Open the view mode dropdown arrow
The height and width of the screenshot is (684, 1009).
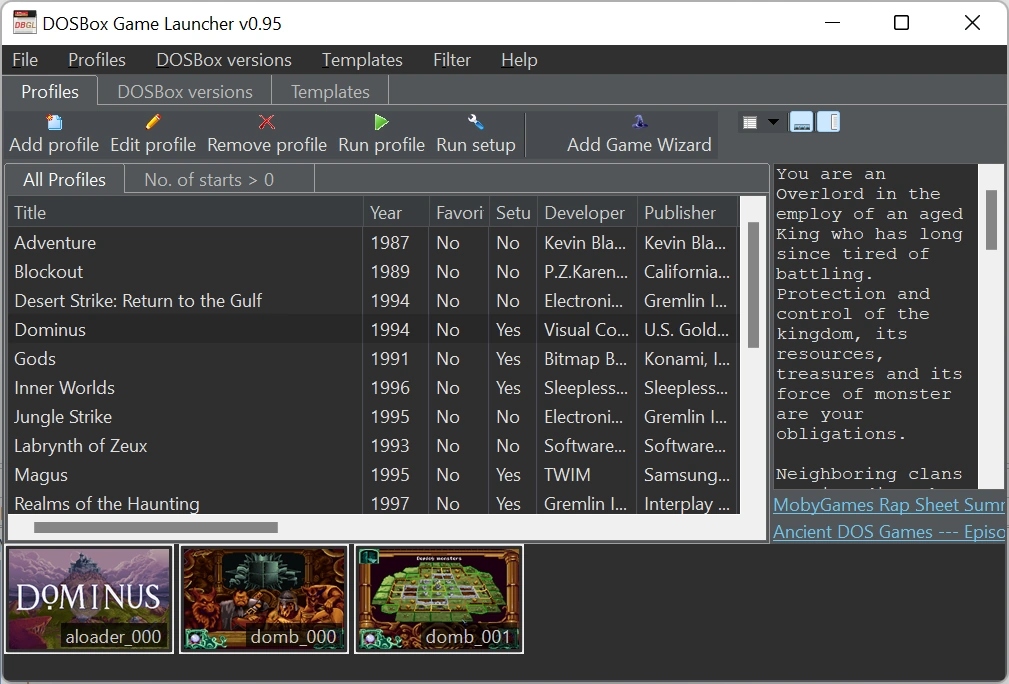click(773, 123)
